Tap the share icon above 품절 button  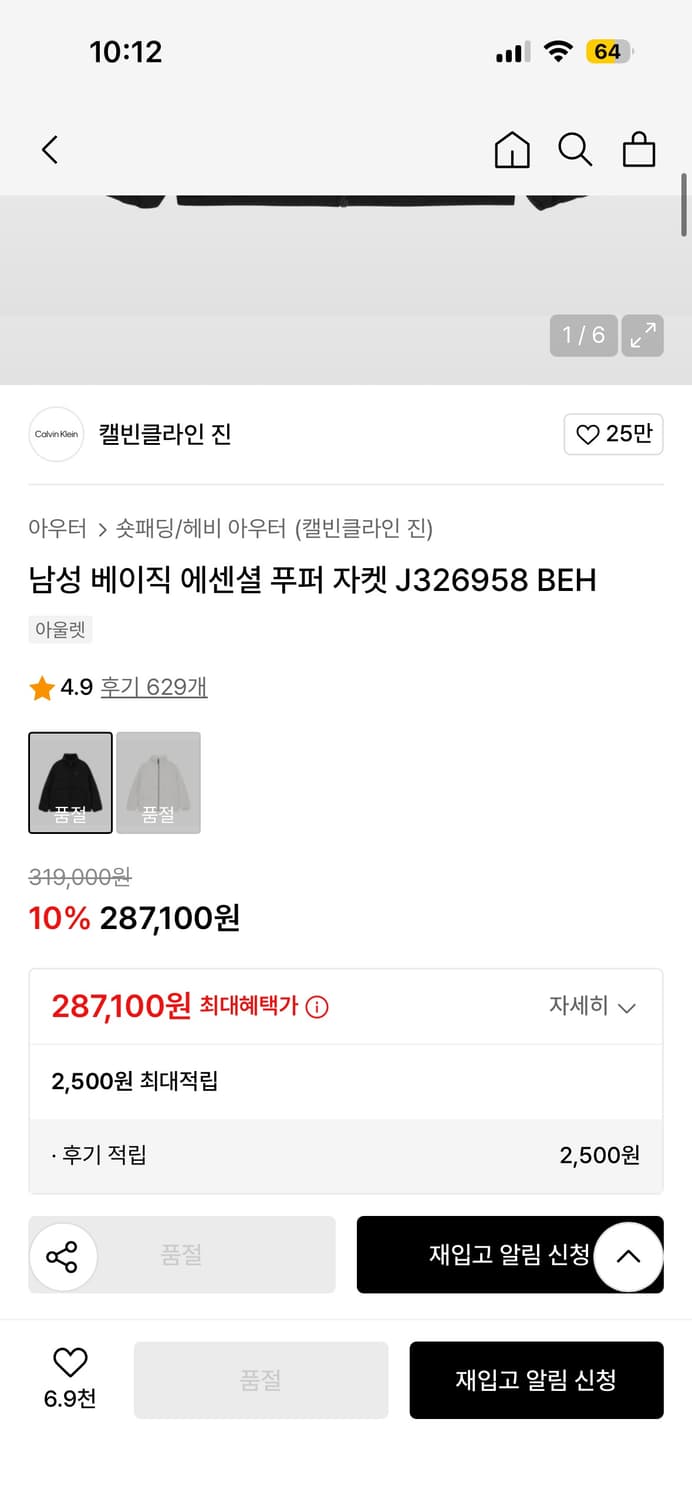tap(64, 1255)
